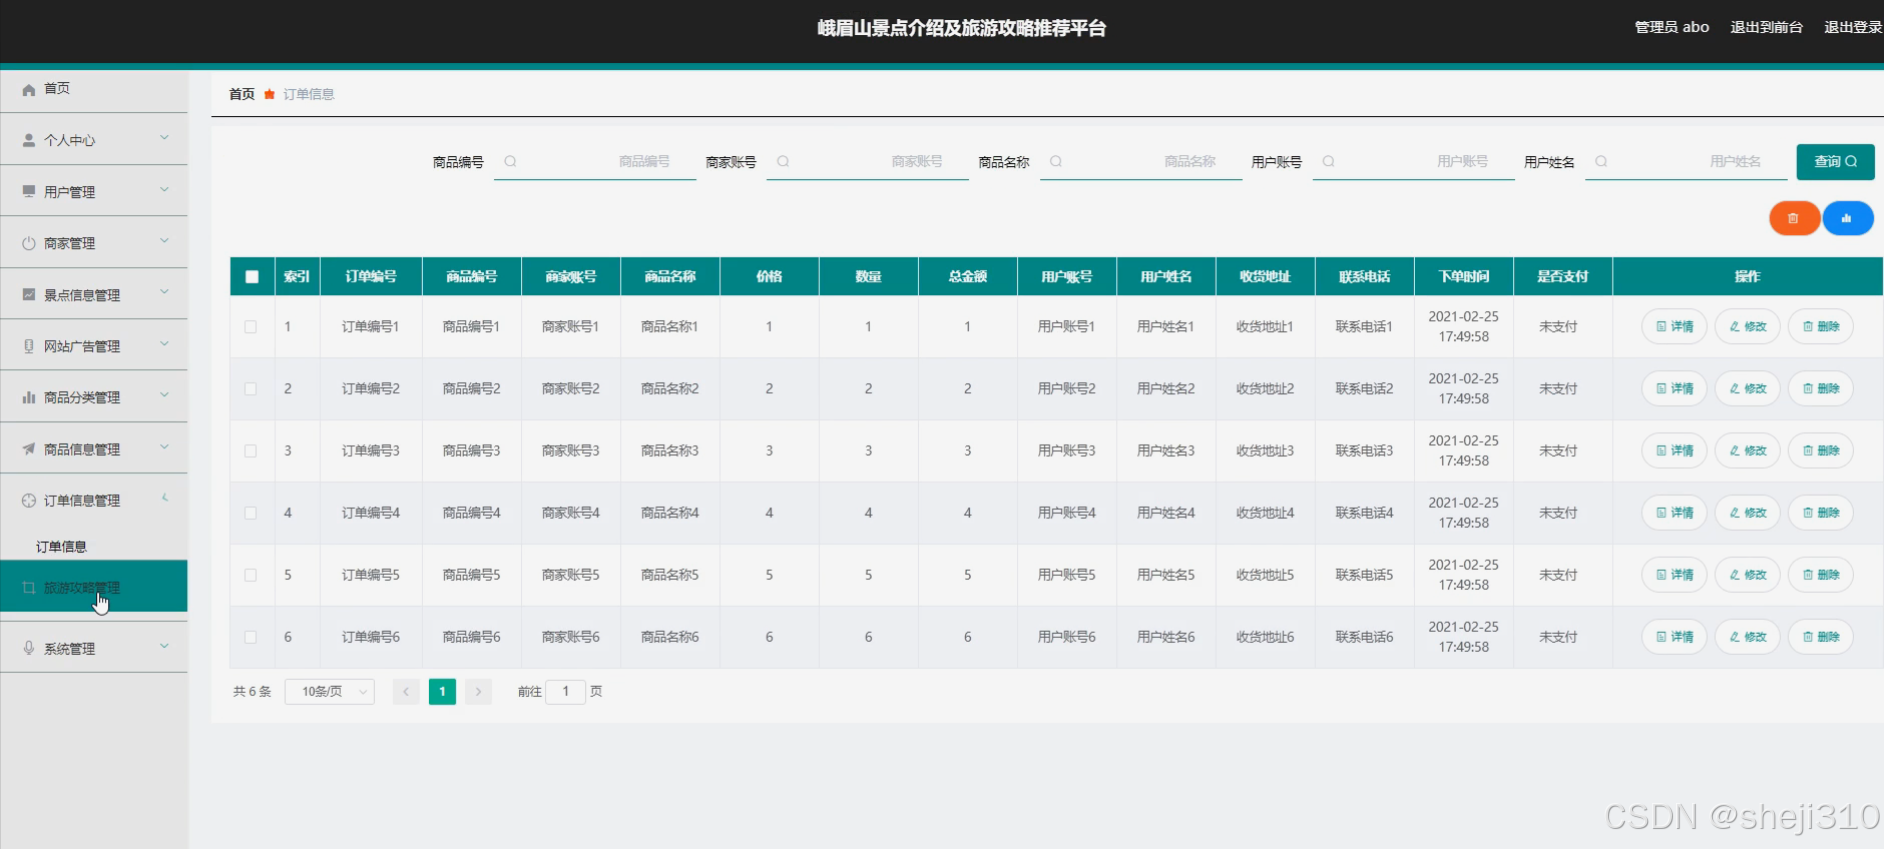Open 详情 for order 订单编号1

click(1674, 327)
